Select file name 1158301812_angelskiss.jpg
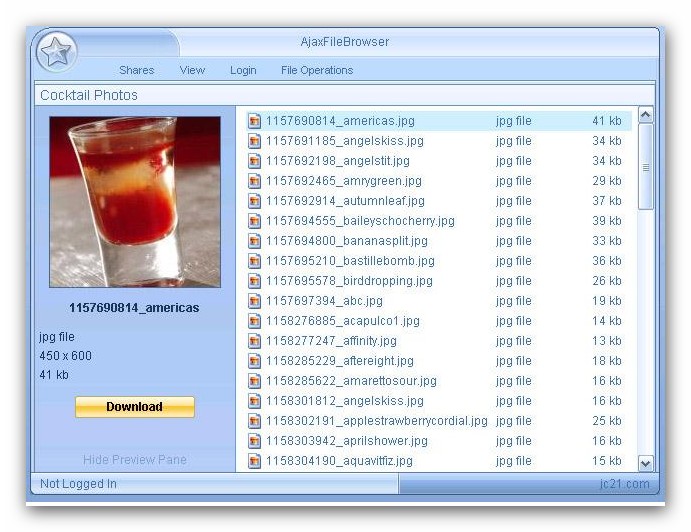The image size is (691, 532). pos(345,401)
